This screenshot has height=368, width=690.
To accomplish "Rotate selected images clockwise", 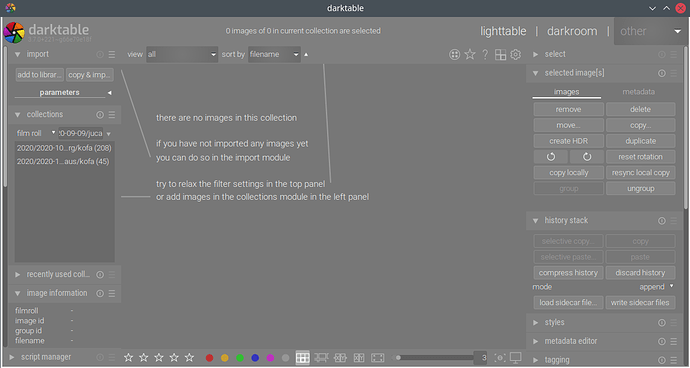I will [587, 157].
